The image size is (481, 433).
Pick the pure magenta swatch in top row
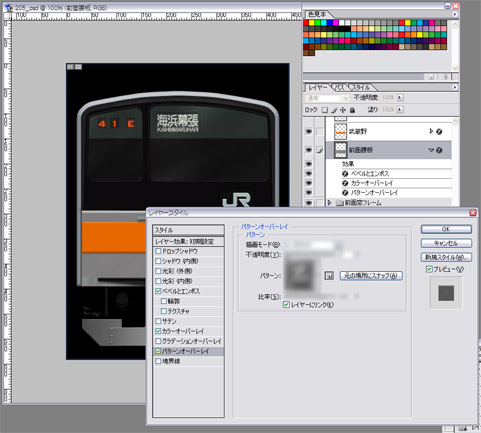click(x=336, y=23)
